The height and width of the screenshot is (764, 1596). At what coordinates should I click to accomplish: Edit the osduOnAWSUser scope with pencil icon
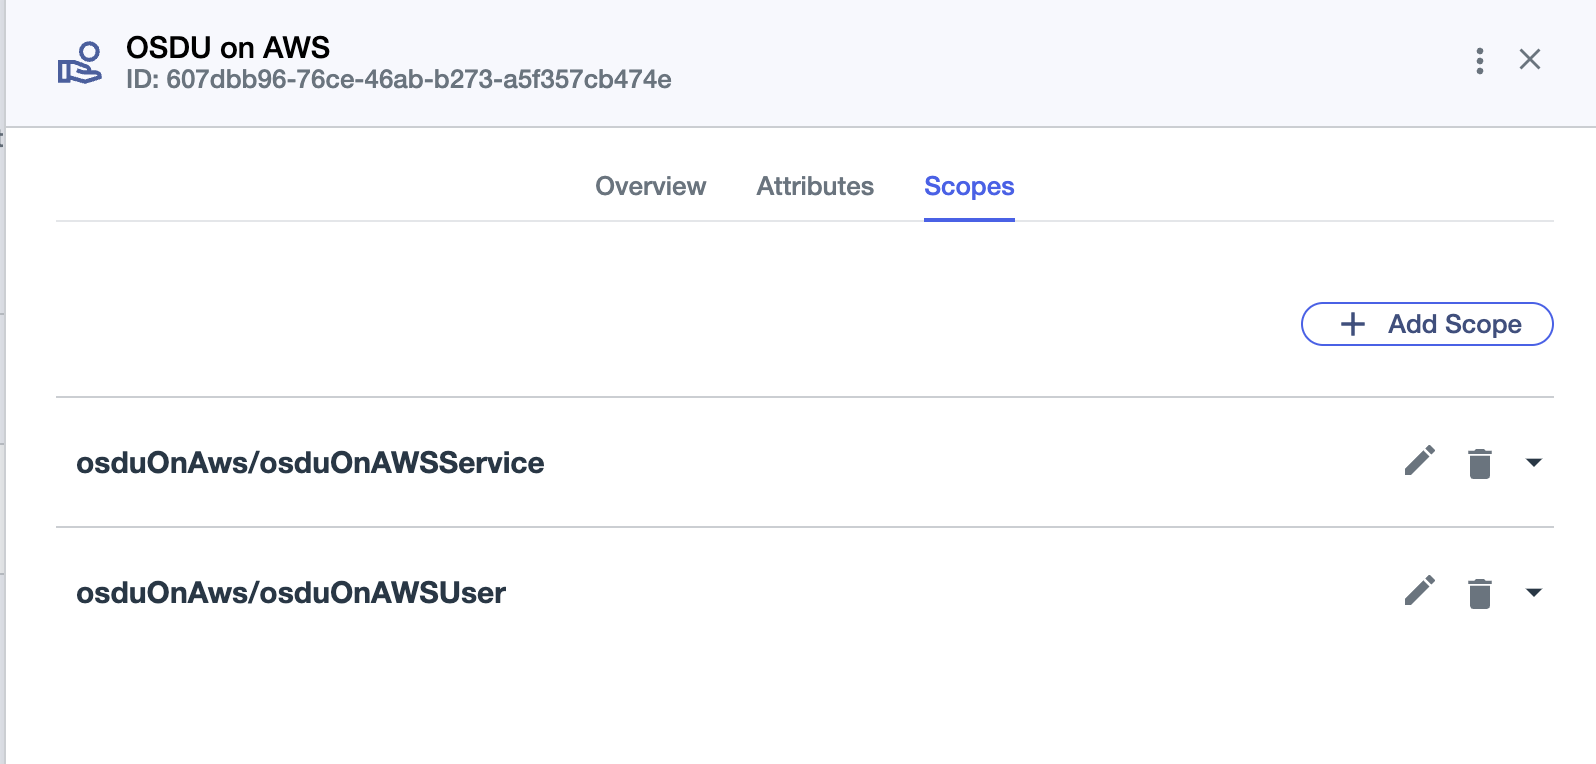pos(1419,591)
